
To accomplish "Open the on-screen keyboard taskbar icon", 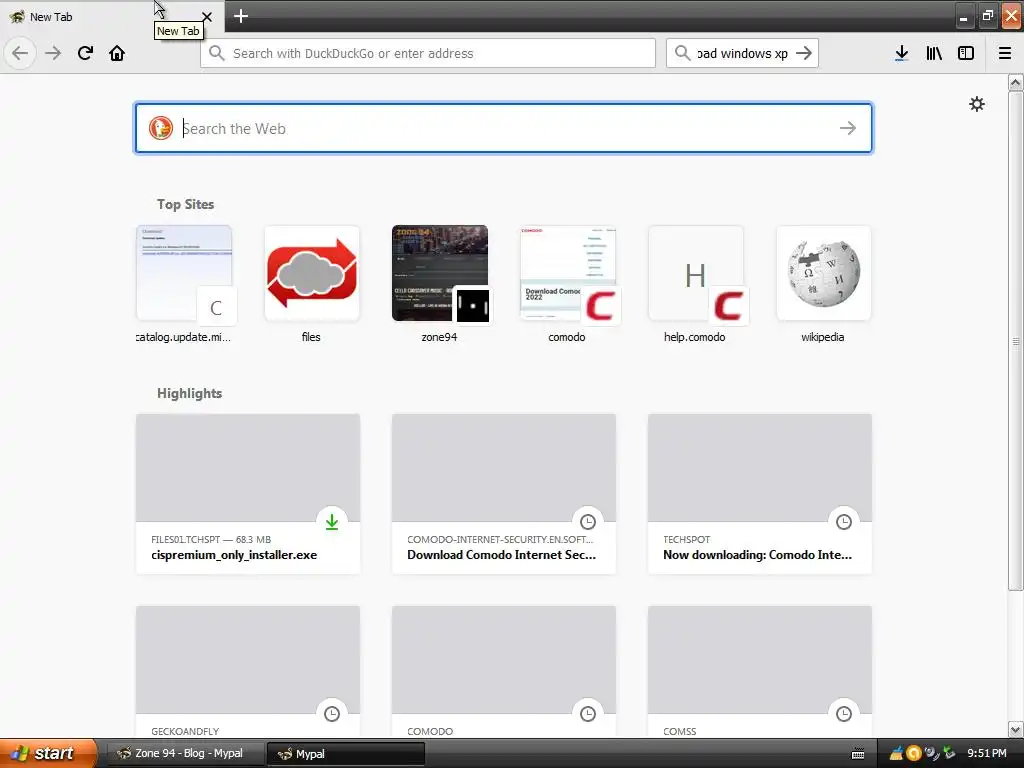I will (x=858, y=754).
